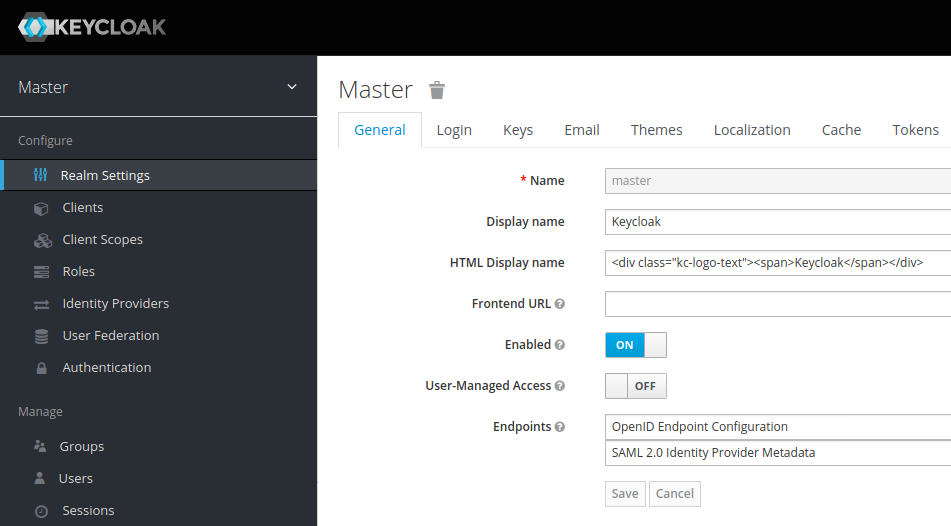The width and height of the screenshot is (951, 526).
Task: Click the Realm Settings sliders icon
Action: tap(41, 175)
